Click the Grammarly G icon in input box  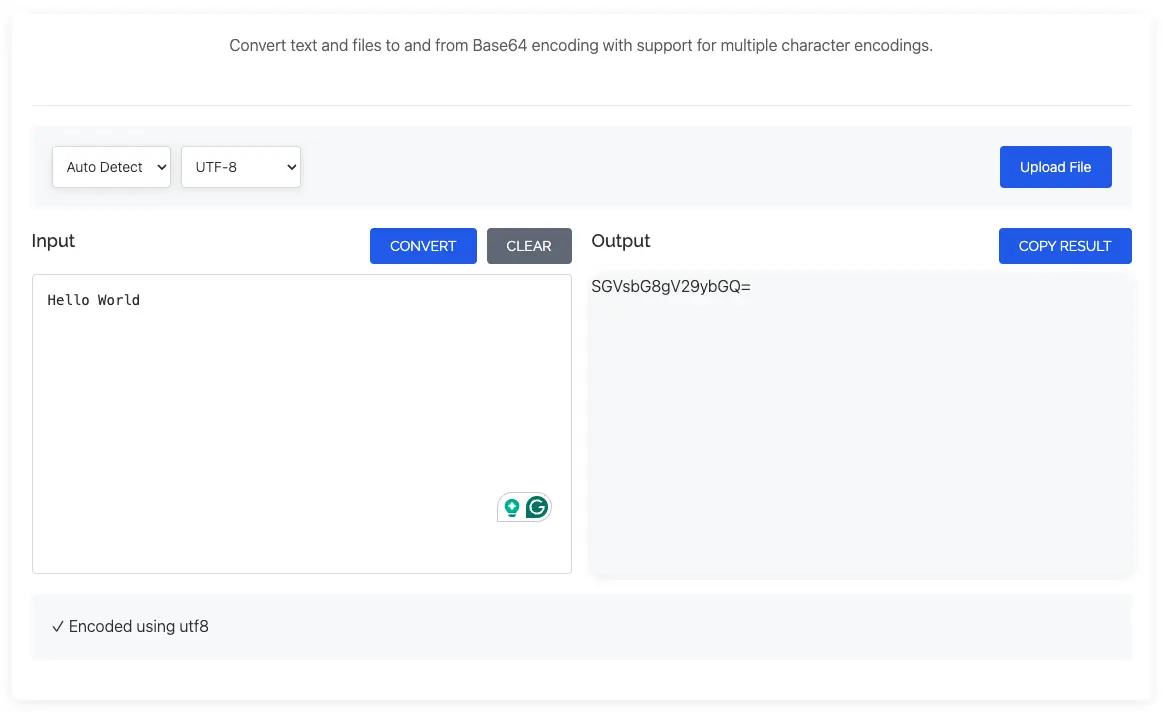pos(538,507)
